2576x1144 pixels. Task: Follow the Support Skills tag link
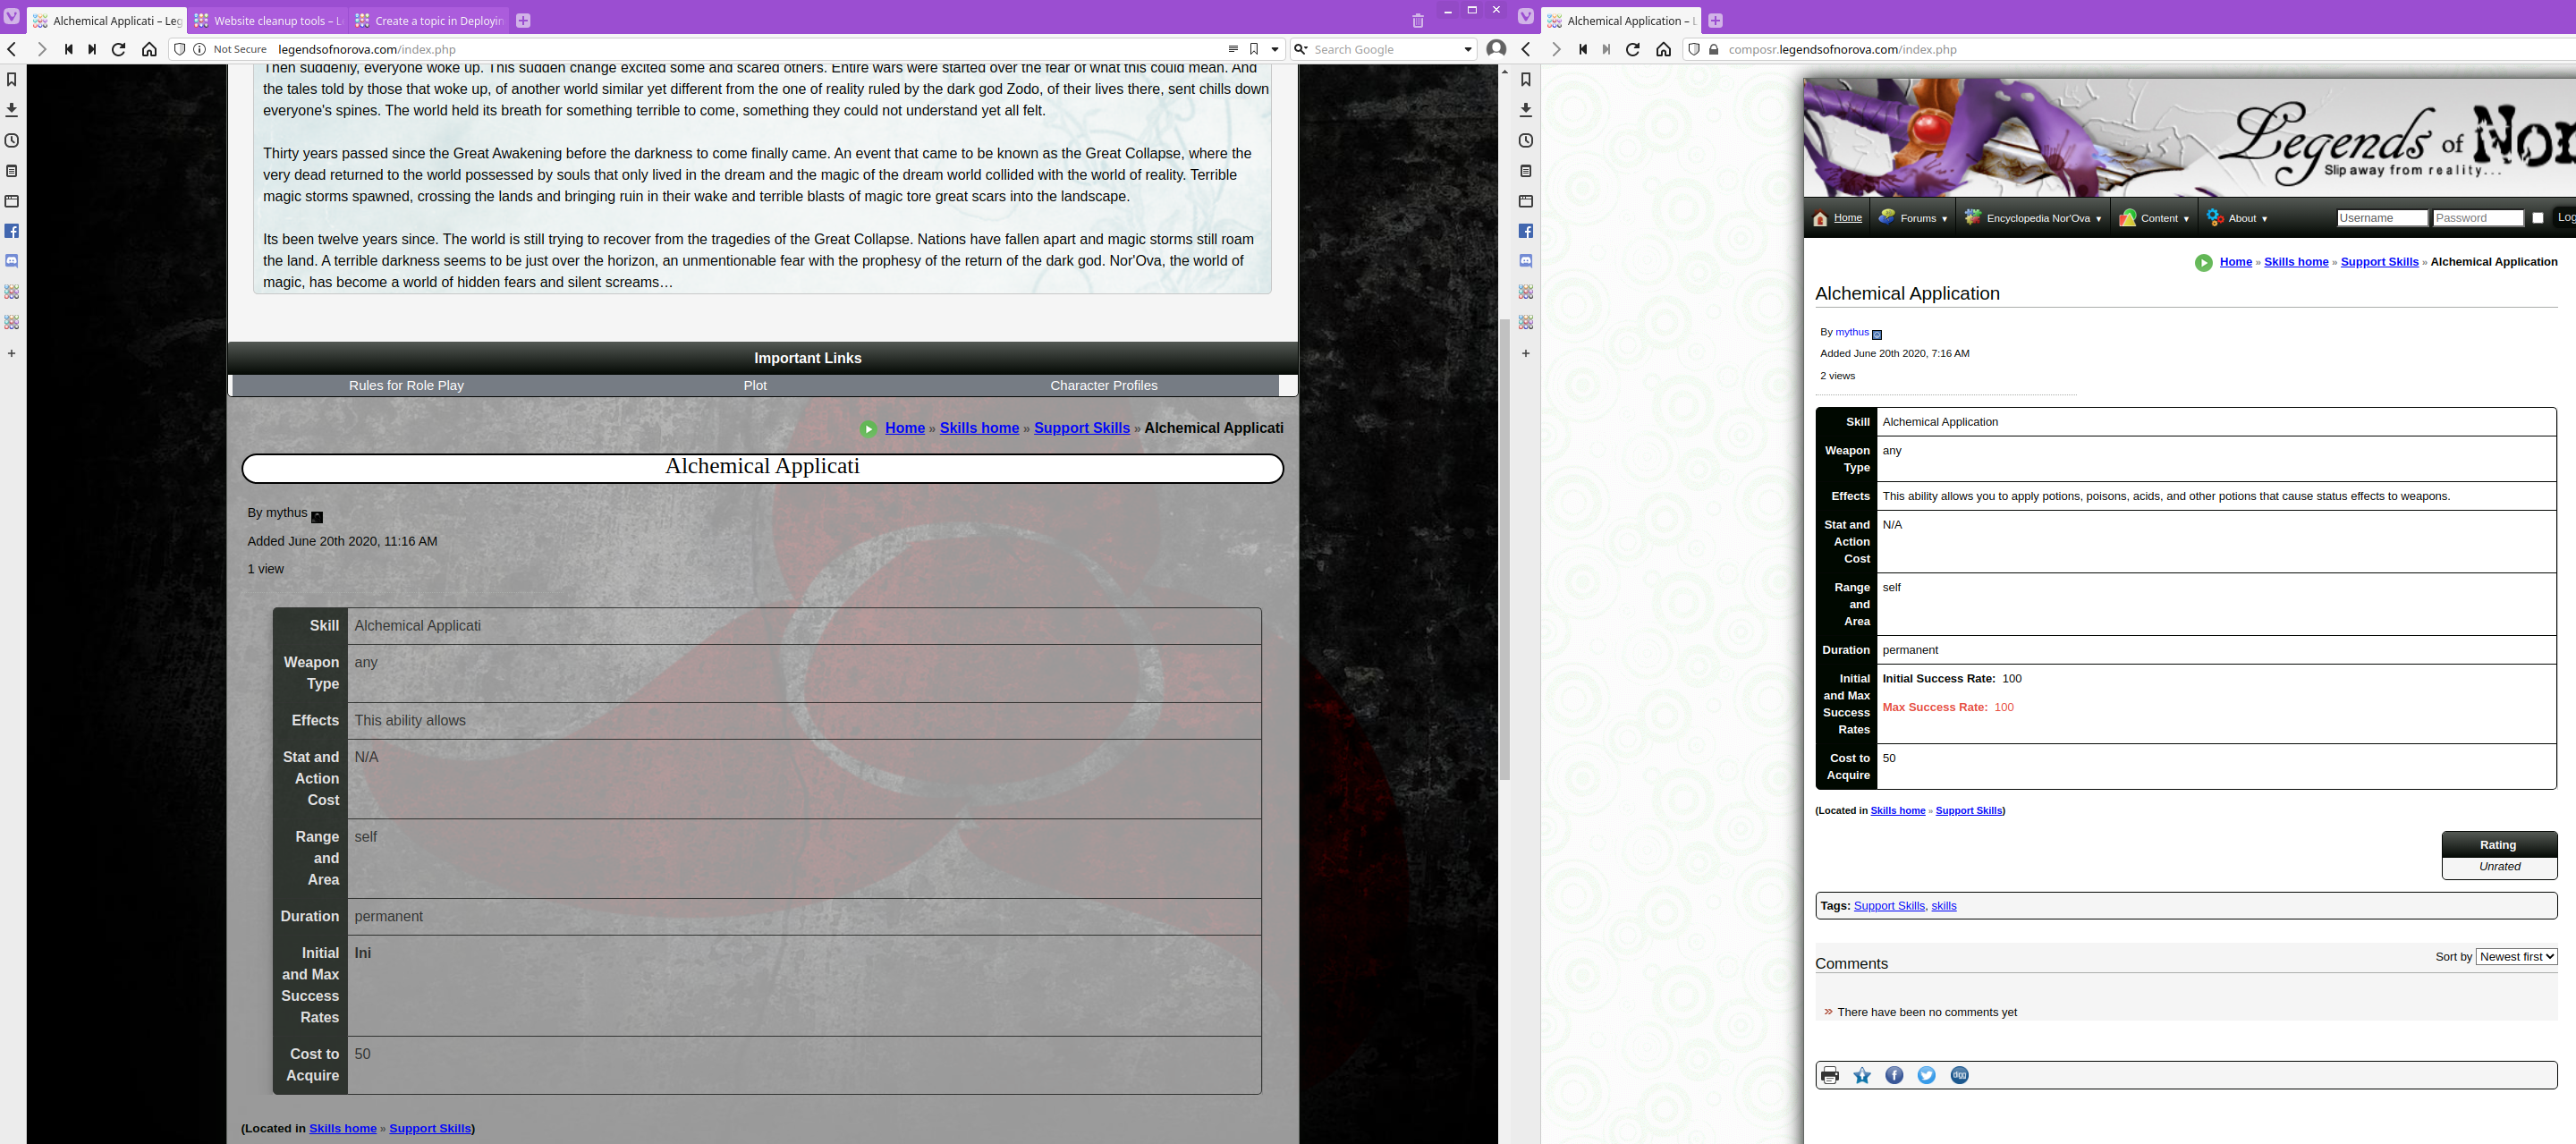click(x=1888, y=906)
